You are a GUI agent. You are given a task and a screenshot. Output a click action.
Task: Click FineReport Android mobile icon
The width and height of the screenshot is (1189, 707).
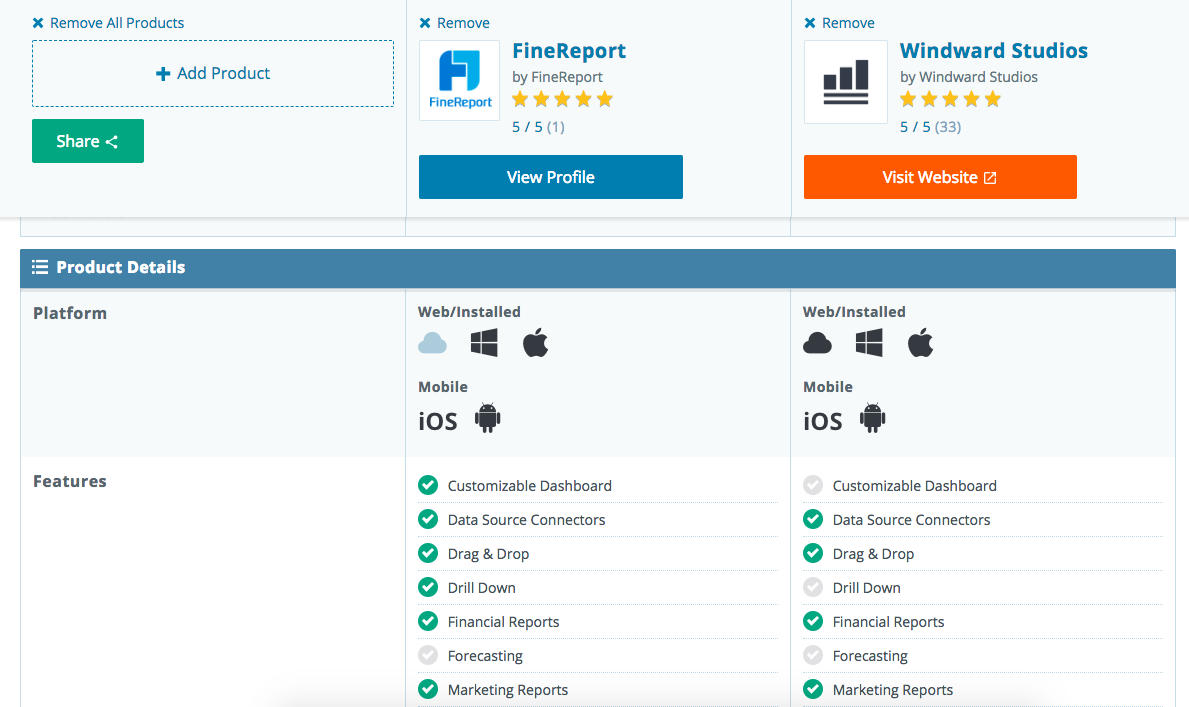(x=488, y=418)
